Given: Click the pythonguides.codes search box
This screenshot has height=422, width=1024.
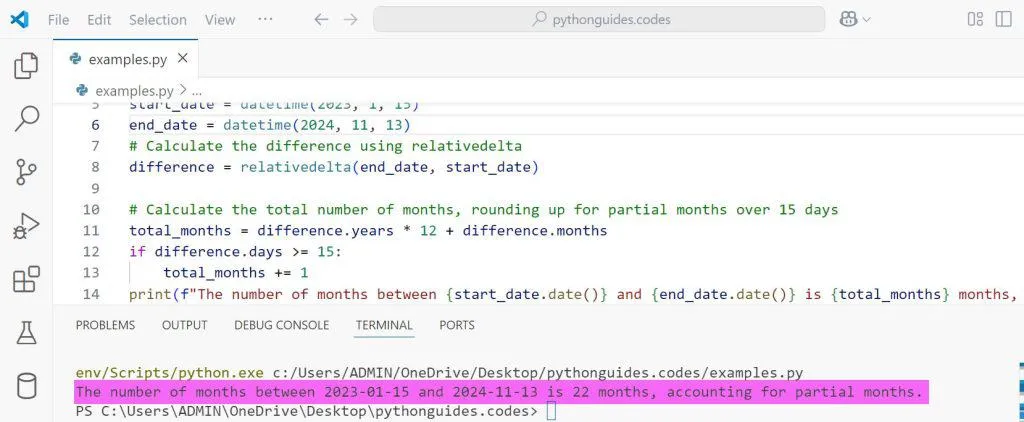Looking at the screenshot, I should 599,19.
